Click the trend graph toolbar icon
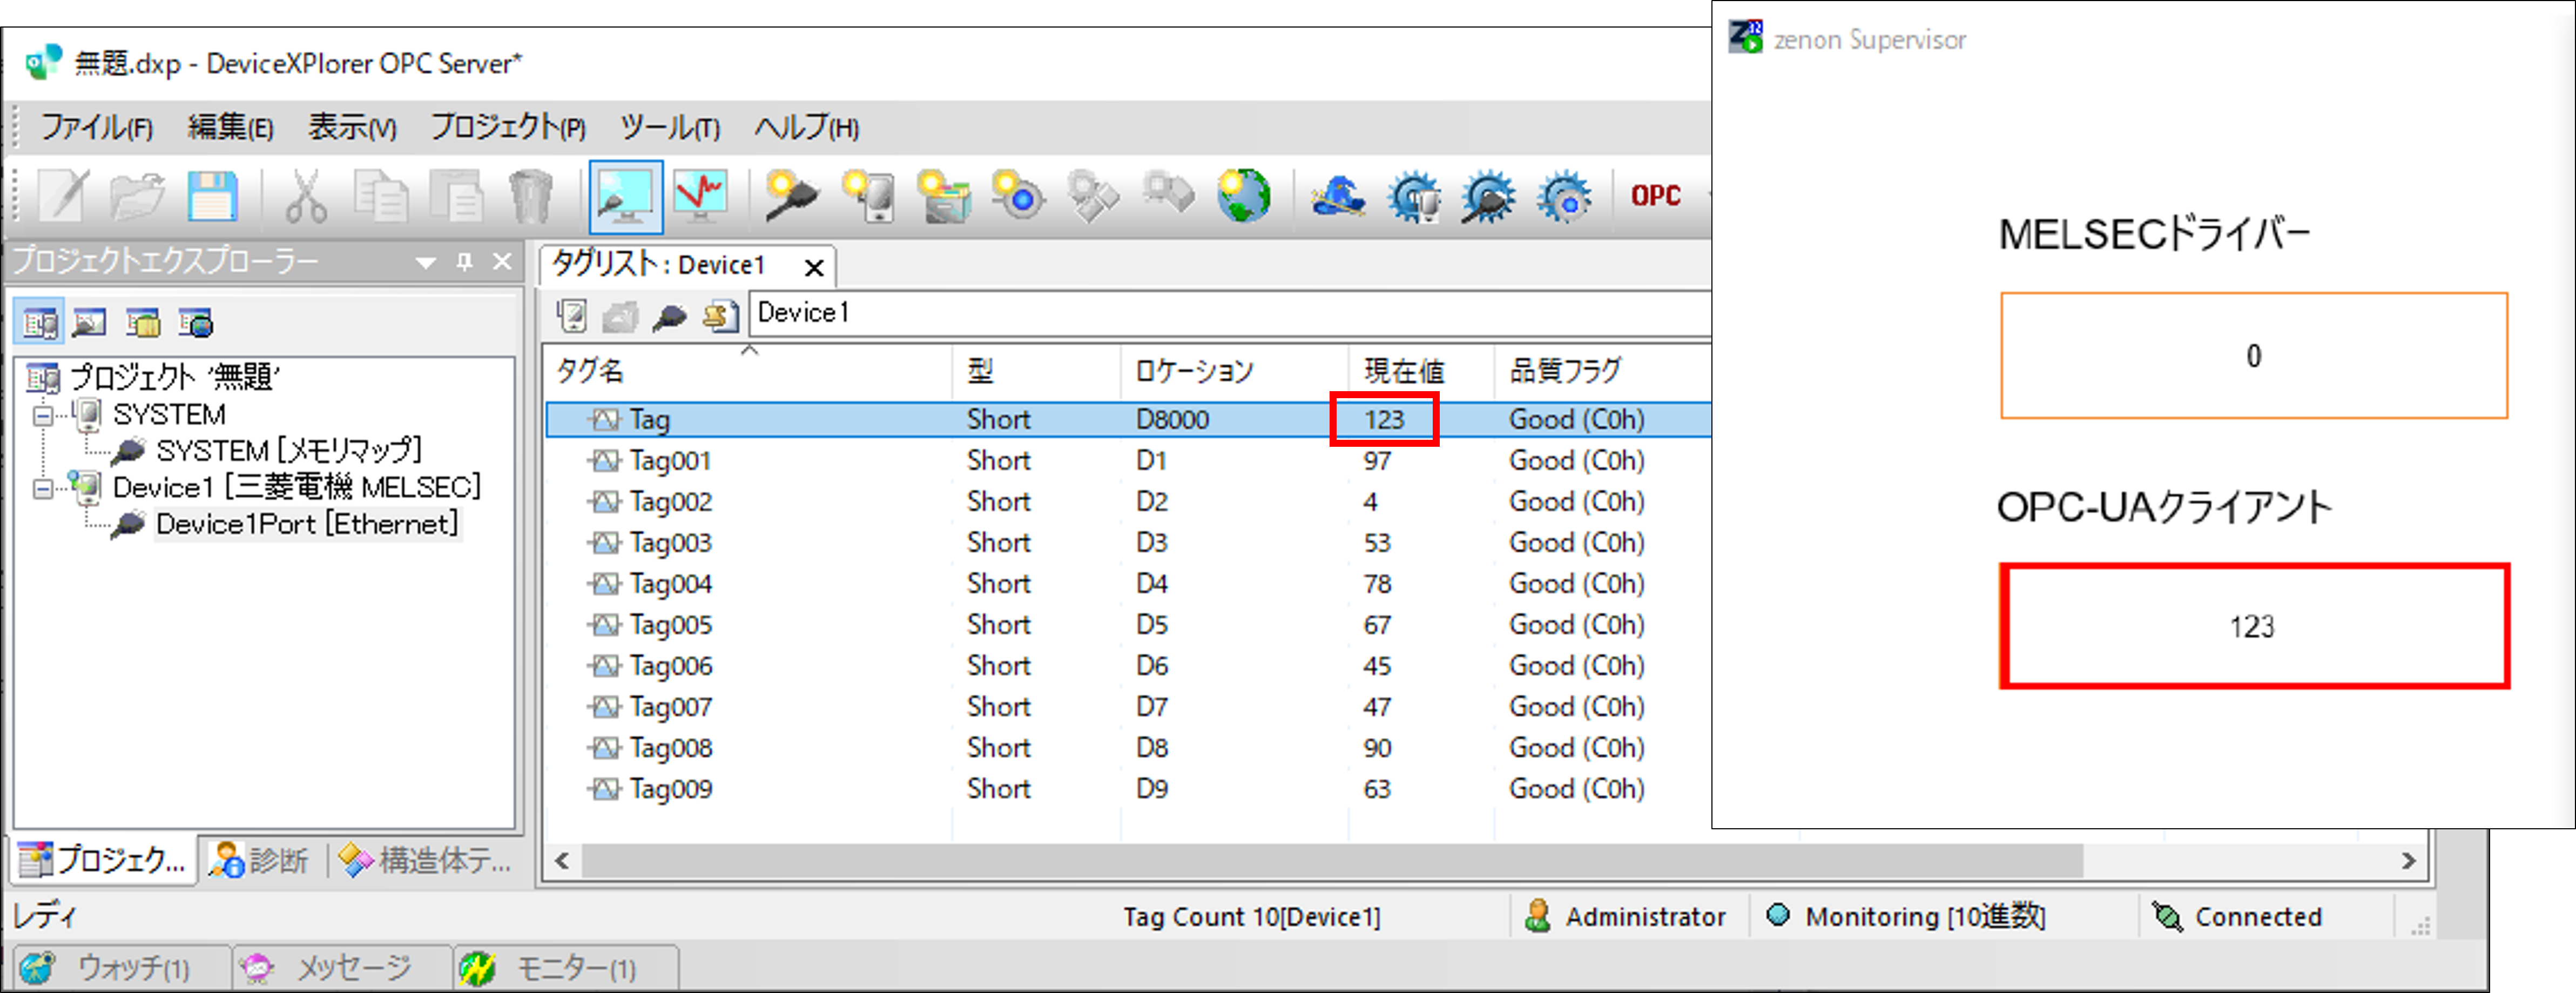This screenshot has height=993, width=2576. 700,196
